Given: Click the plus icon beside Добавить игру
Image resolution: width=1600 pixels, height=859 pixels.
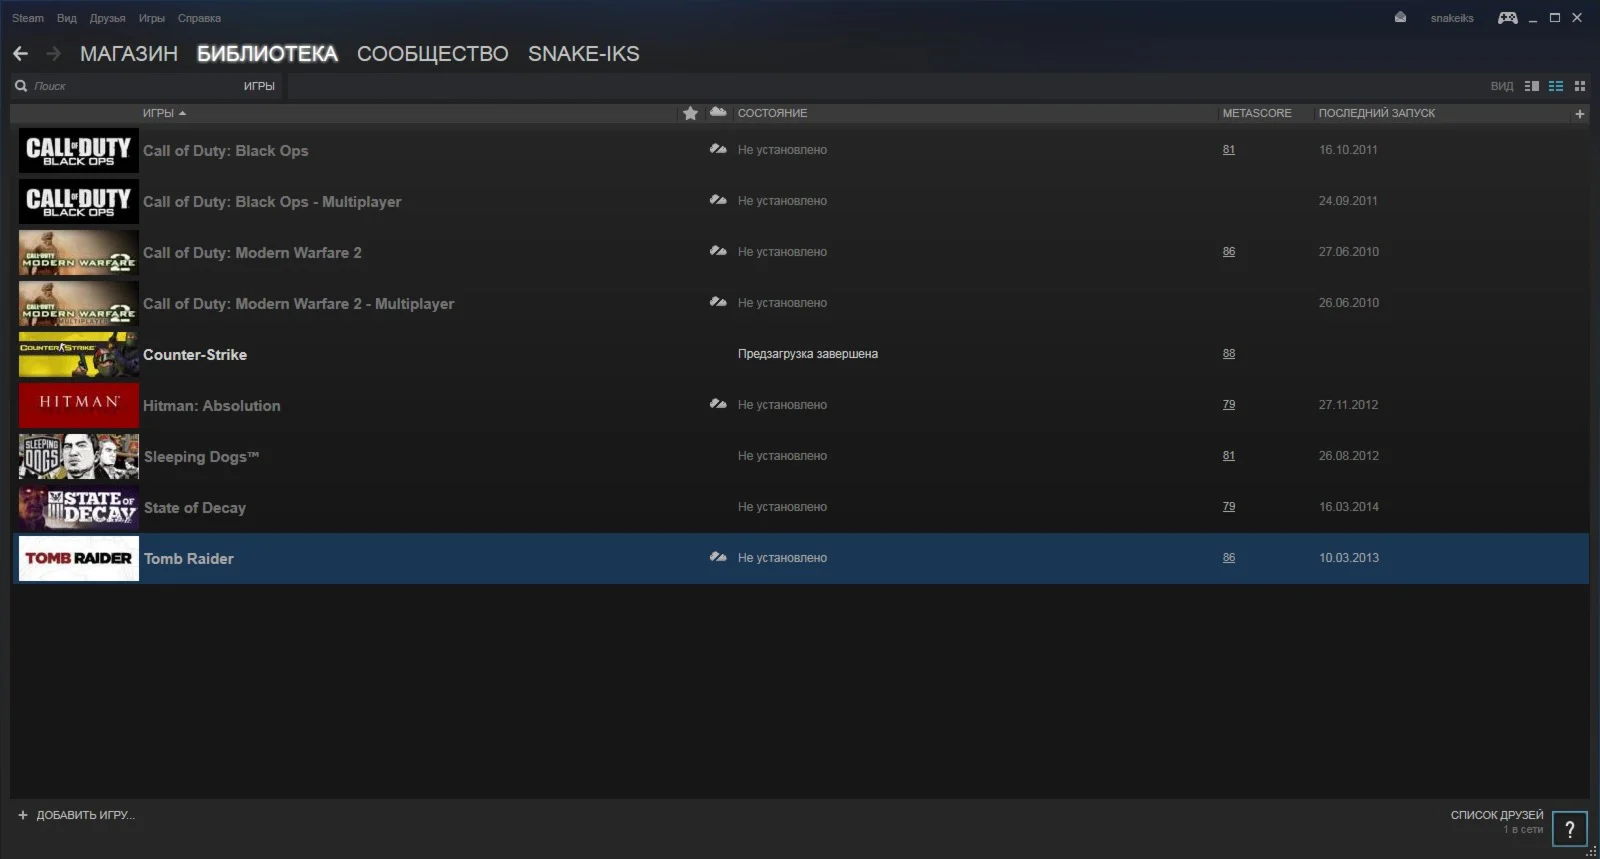Looking at the screenshot, I should coord(23,815).
